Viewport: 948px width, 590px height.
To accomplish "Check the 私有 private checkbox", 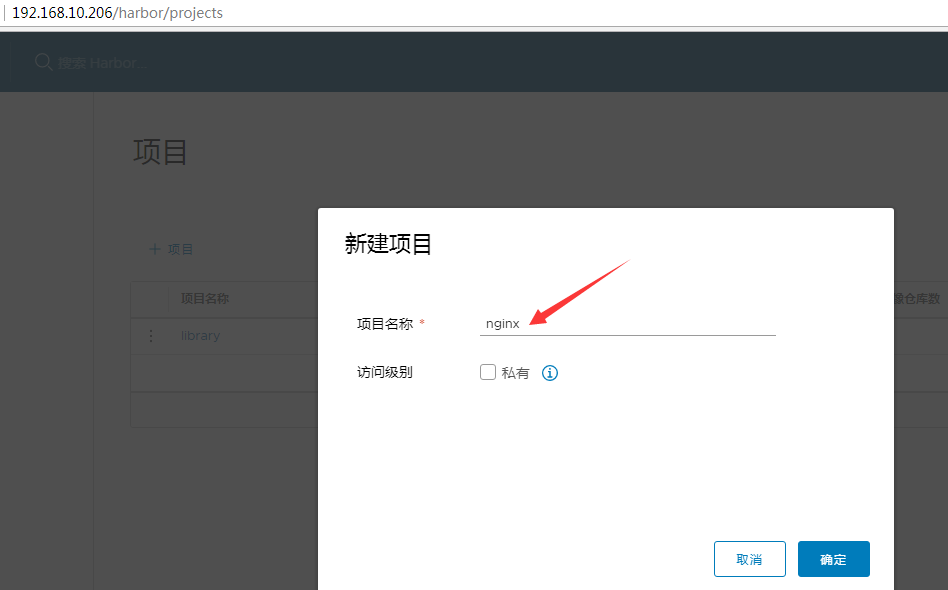I will (x=488, y=372).
